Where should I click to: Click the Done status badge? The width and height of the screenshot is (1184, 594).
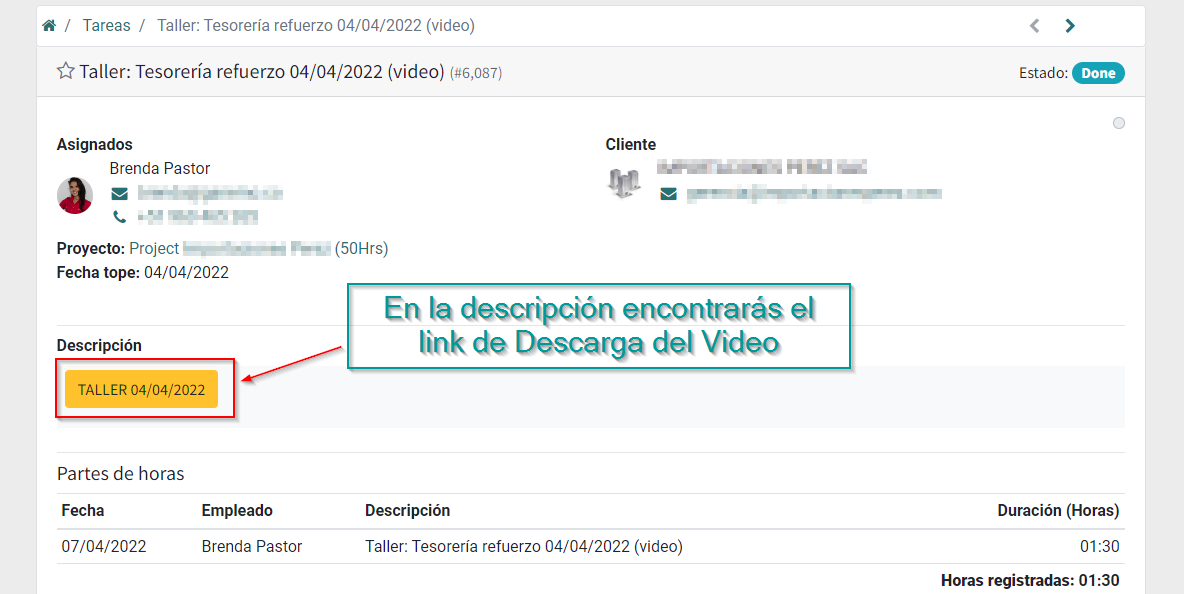[1098, 73]
